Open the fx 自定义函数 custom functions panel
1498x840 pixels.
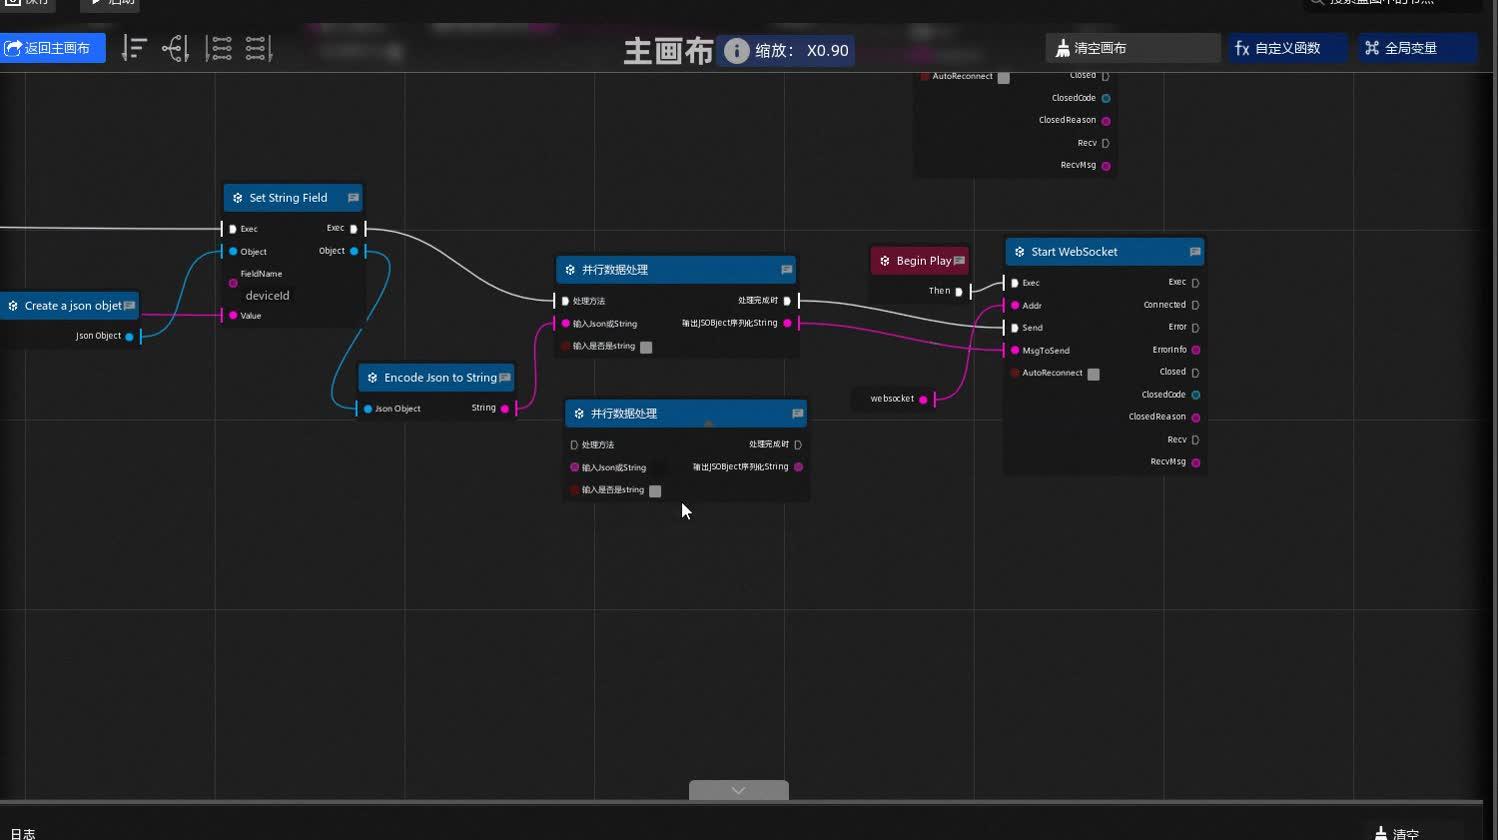[x=1286, y=47]
